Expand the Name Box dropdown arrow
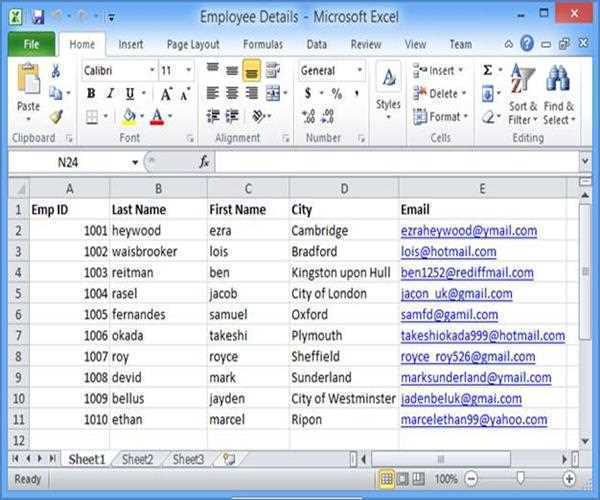This screenshot has width=600, height=500. coord(135,162)
